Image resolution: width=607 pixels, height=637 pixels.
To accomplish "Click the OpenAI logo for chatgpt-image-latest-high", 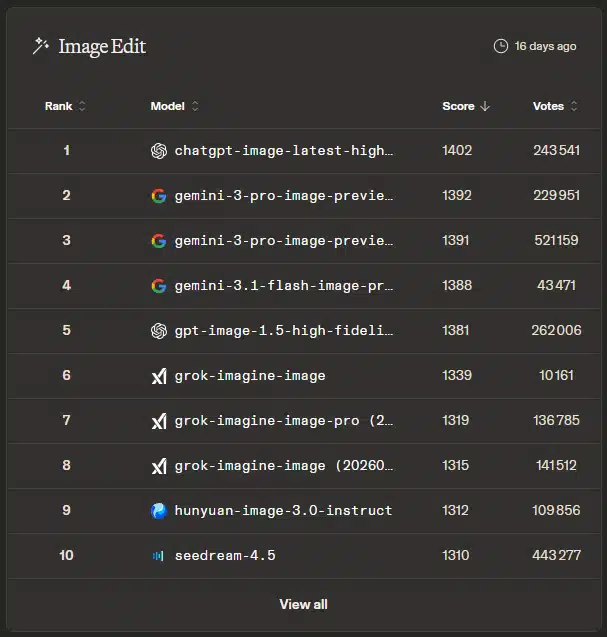I will pyautogui.click(x=158, y=151).
